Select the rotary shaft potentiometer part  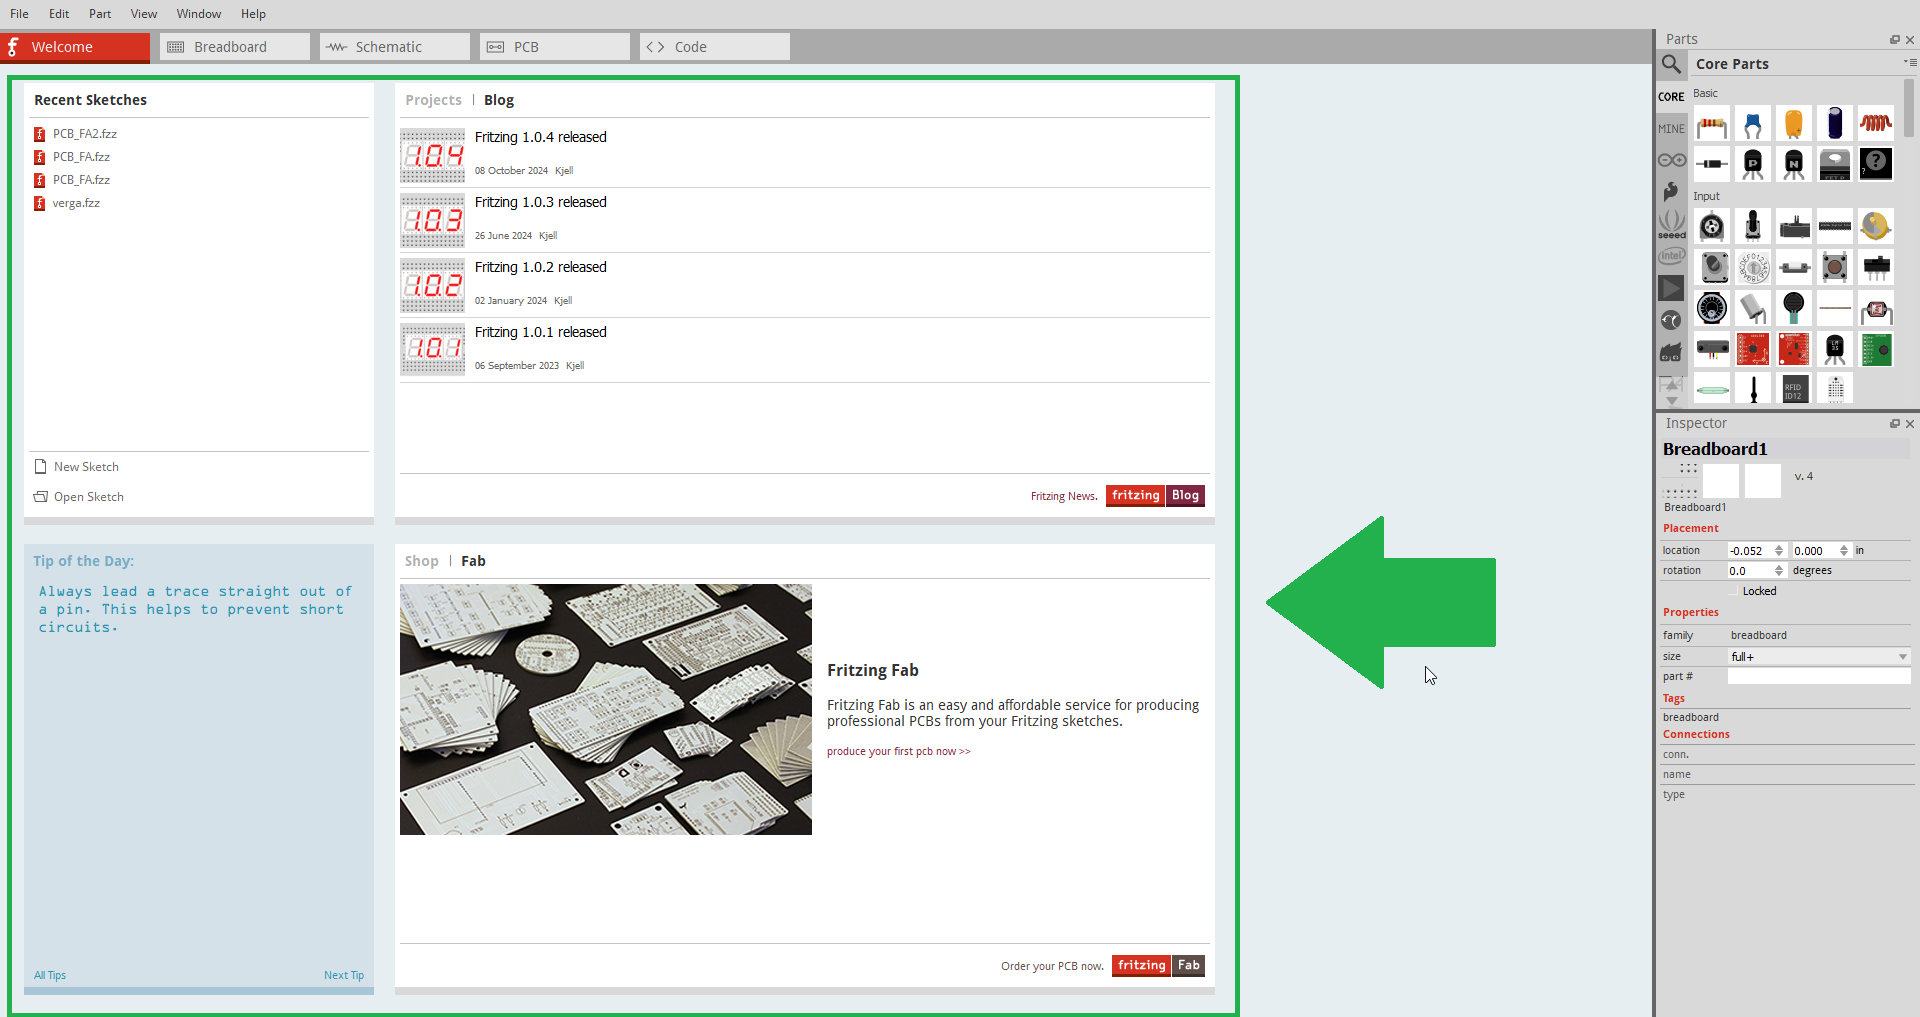click(1753, 227)
